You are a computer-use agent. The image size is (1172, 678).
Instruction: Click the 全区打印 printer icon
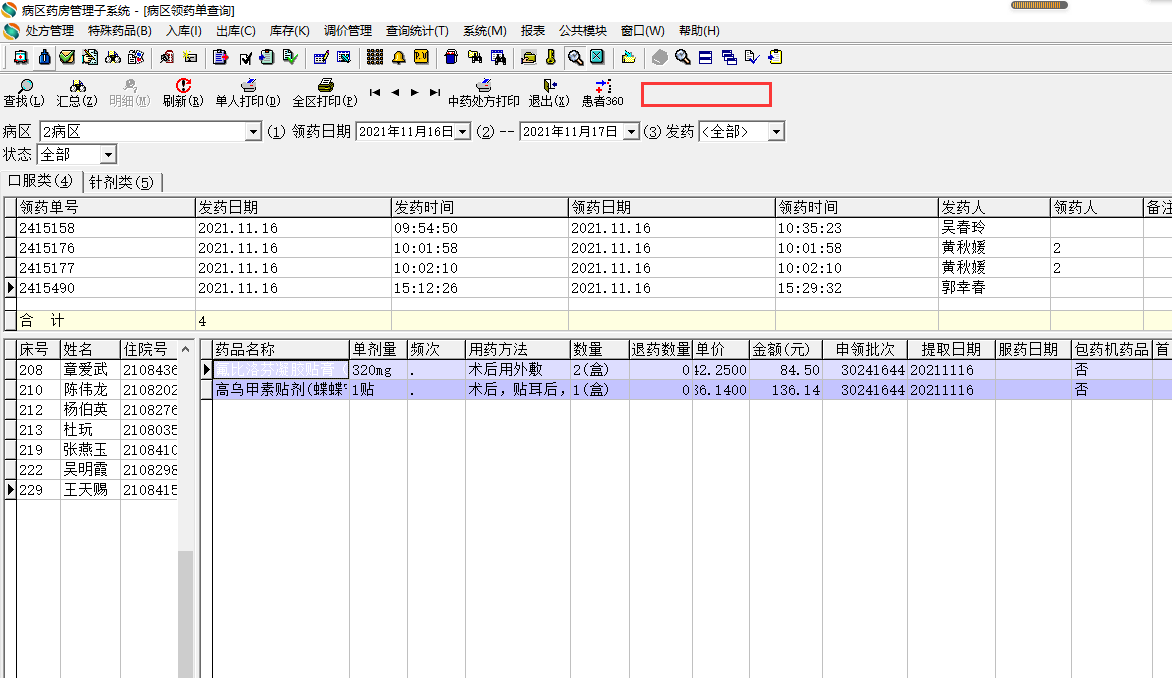[325, 87]
